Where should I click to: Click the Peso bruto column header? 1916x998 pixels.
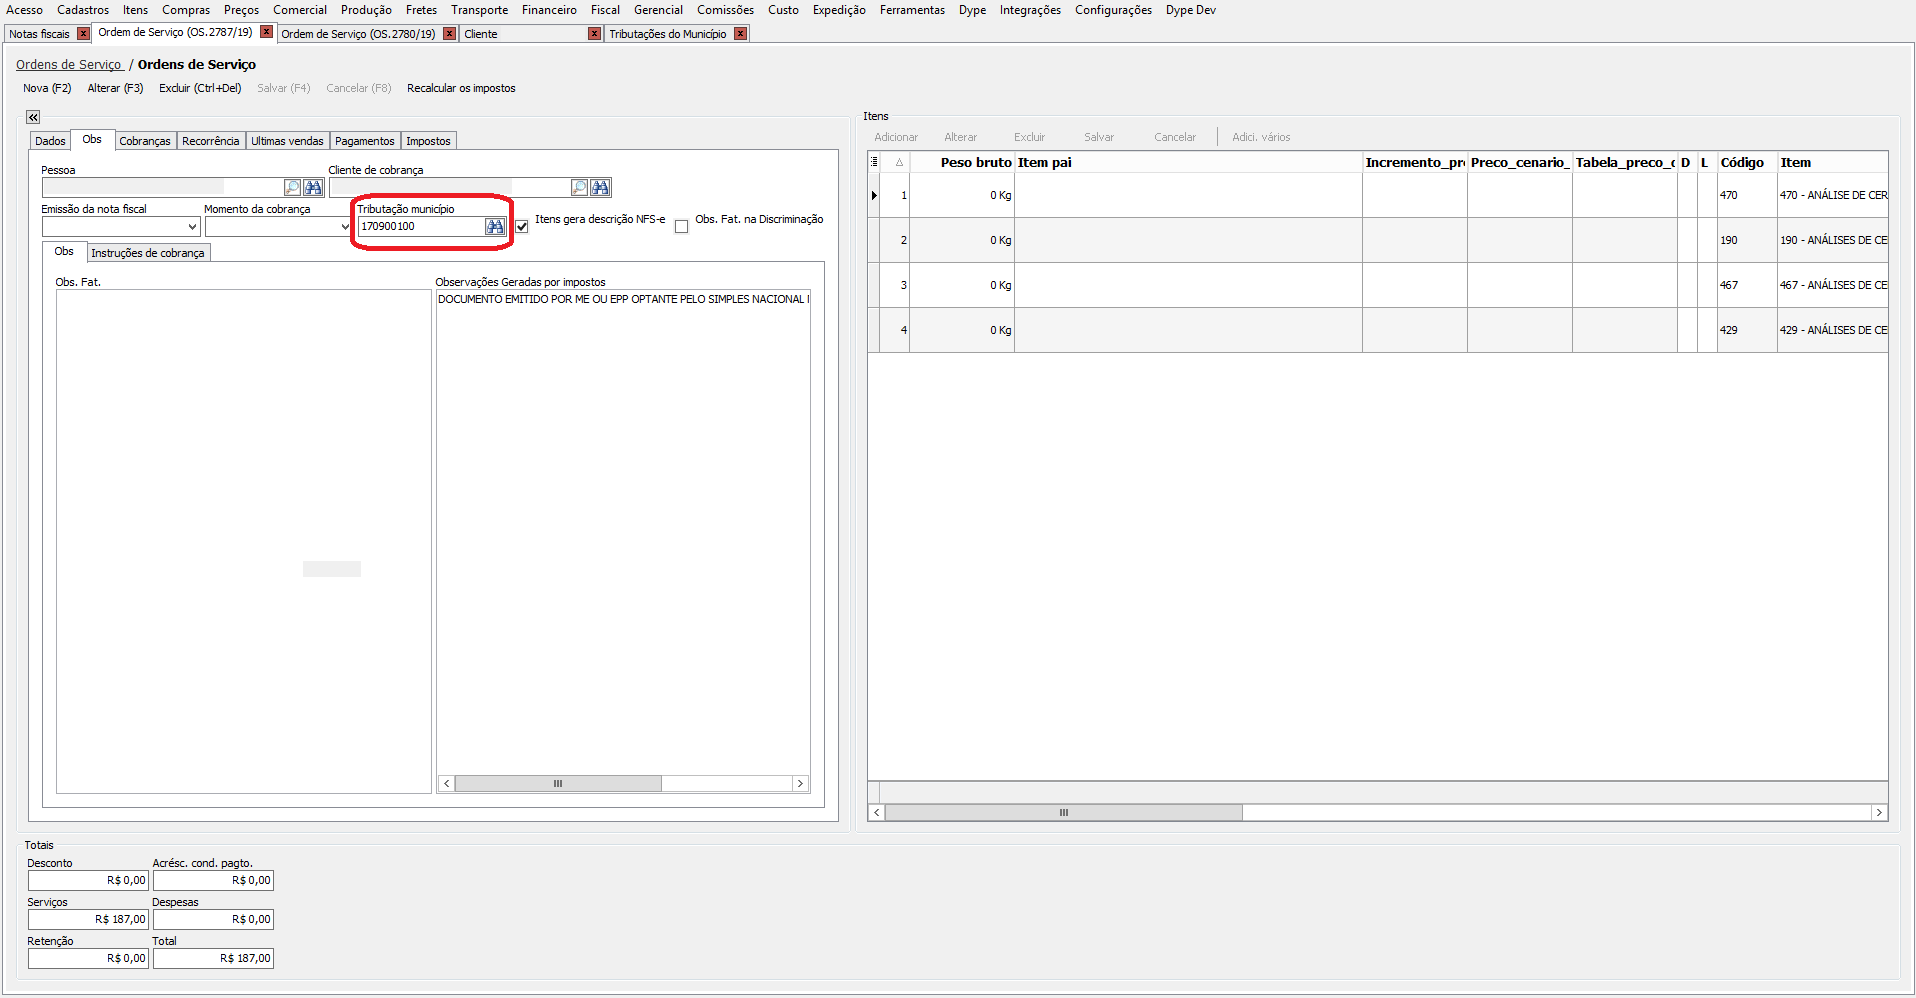(962, 162)
